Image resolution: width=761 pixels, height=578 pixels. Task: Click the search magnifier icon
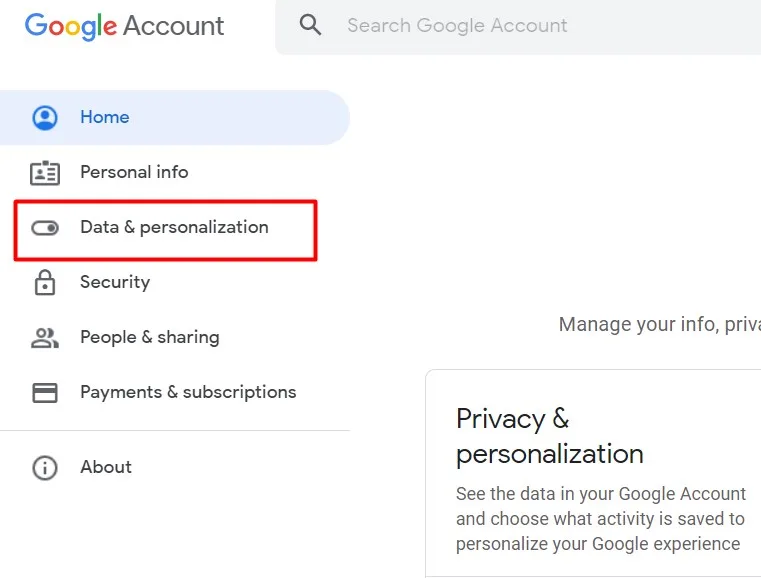311,25
